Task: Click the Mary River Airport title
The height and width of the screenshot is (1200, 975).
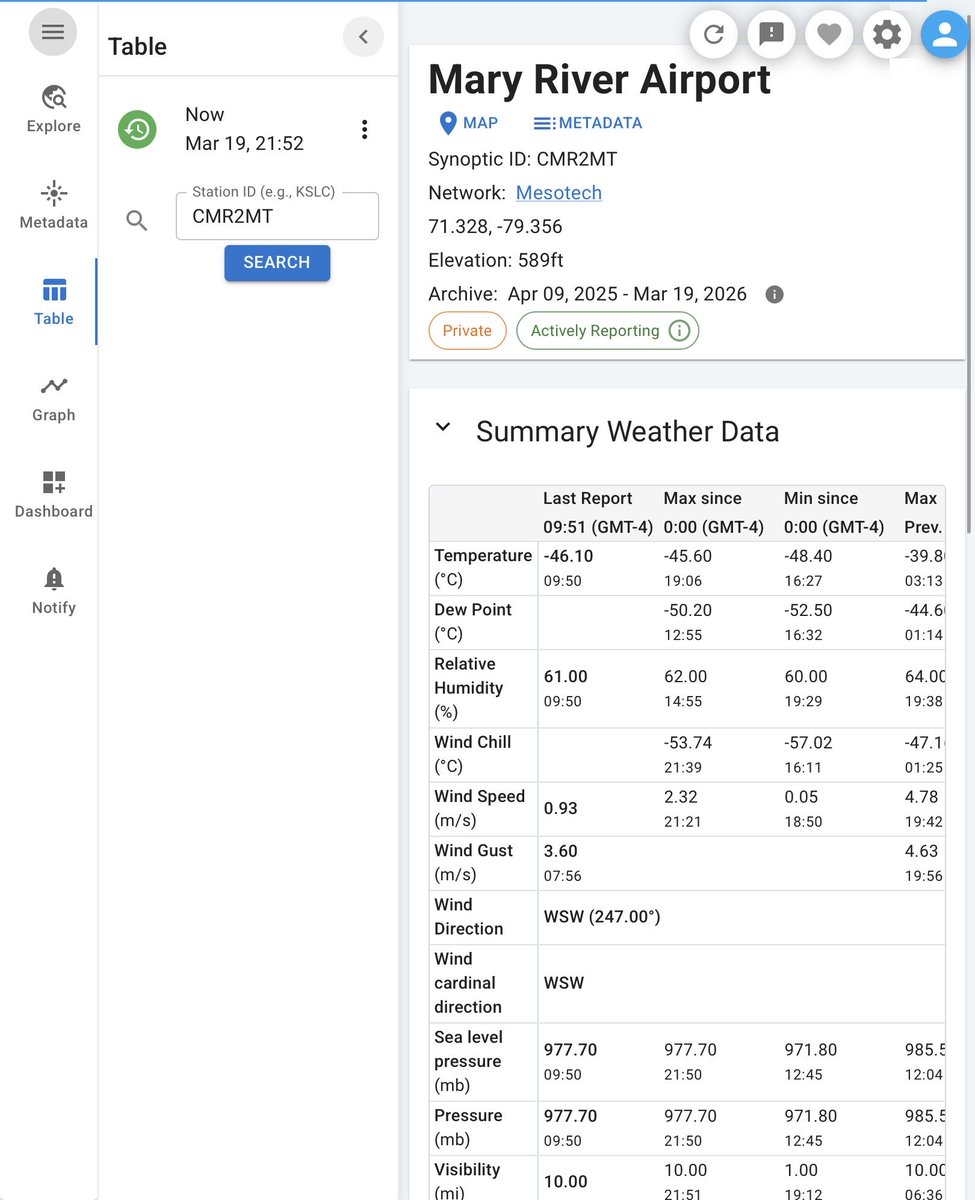Action: click(600, 79)
